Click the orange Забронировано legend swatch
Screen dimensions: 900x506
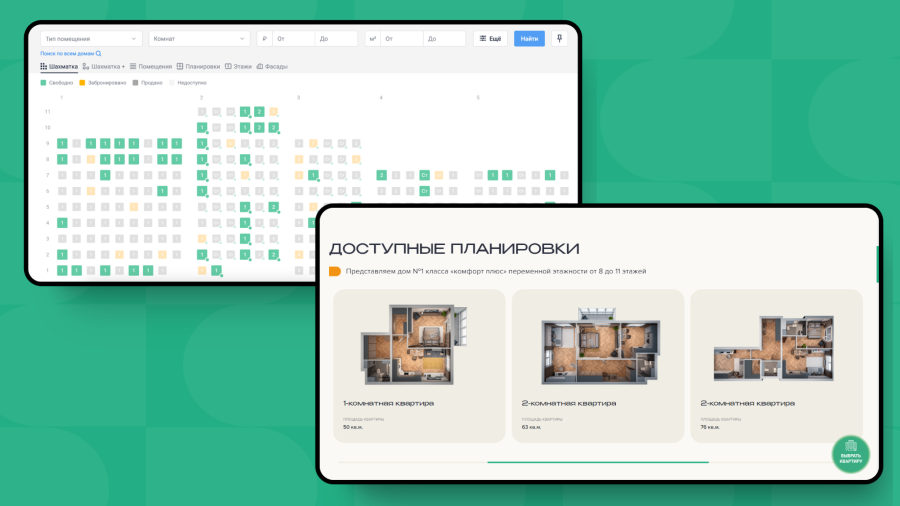click(82, 83)
